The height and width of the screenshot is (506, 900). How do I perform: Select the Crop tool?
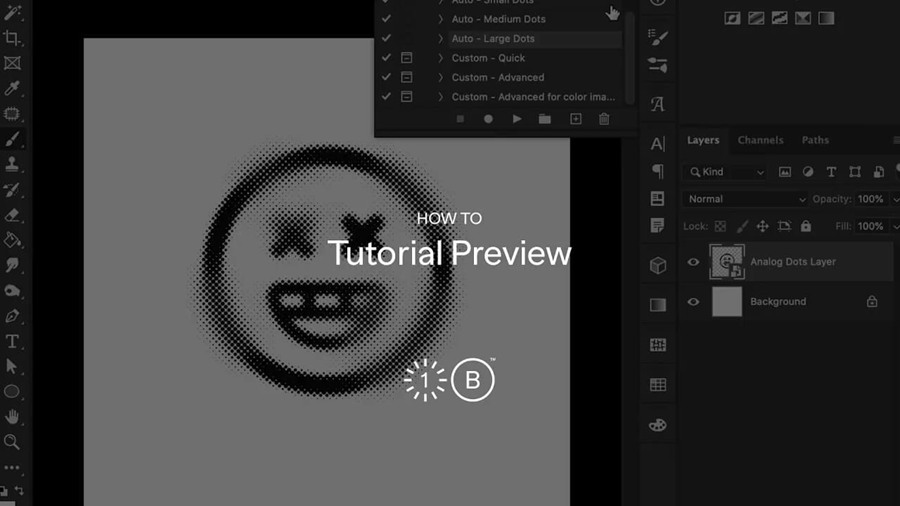(12, 38)
